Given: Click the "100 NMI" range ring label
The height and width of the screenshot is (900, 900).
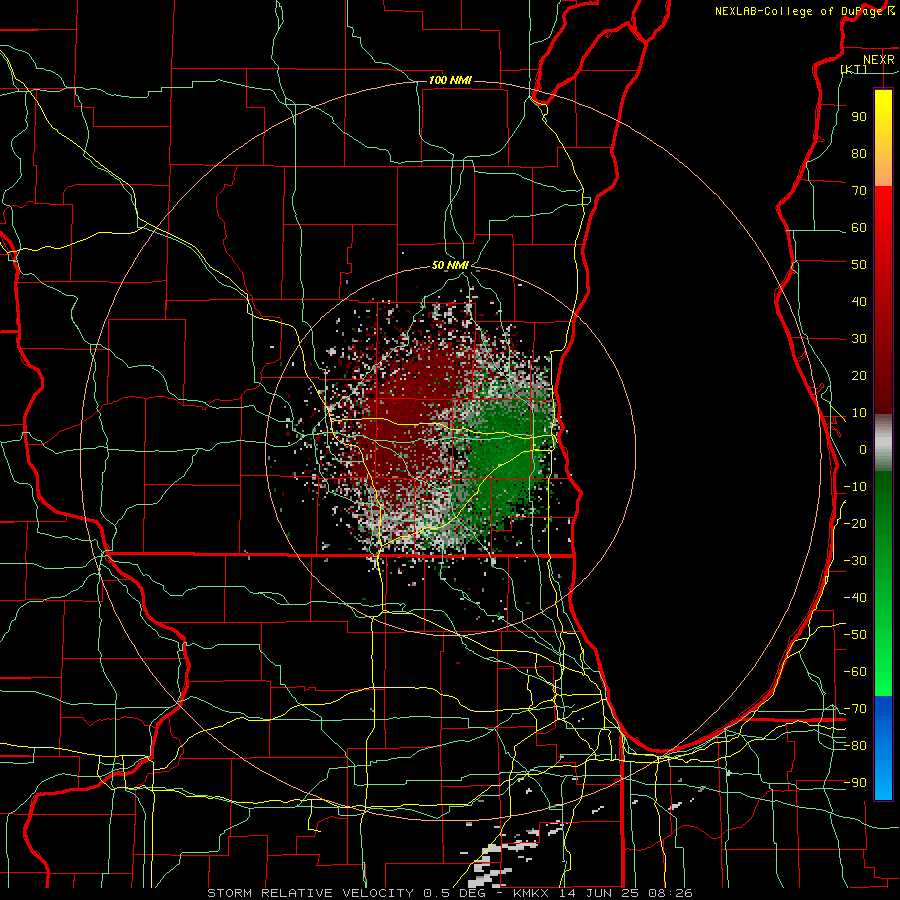Looking at the screenshot, I should tap(450, 80).
